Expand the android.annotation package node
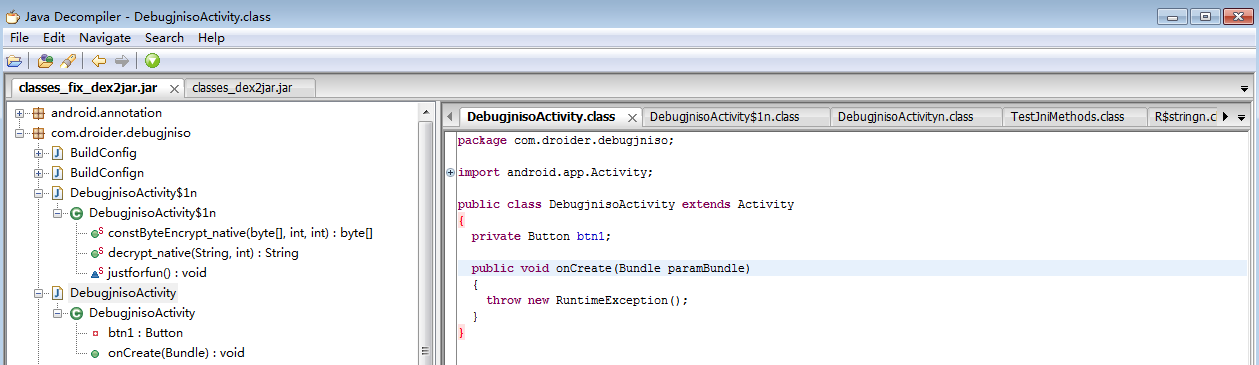The width and height of the screenshot is (1259, 365). click(19, 113)
